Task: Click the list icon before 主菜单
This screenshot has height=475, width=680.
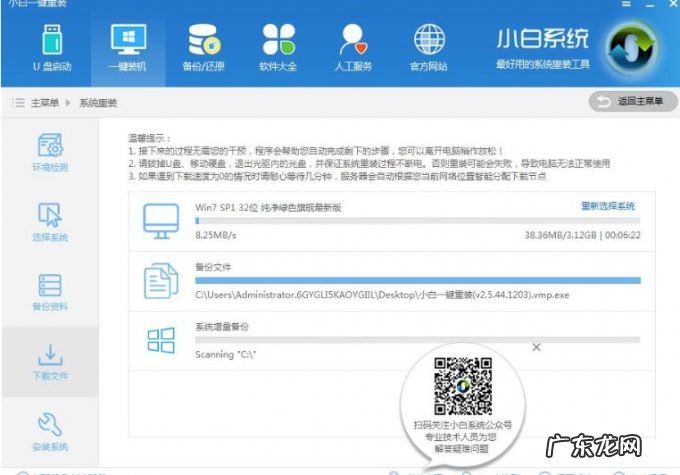Action: click(x=18, y=103)
